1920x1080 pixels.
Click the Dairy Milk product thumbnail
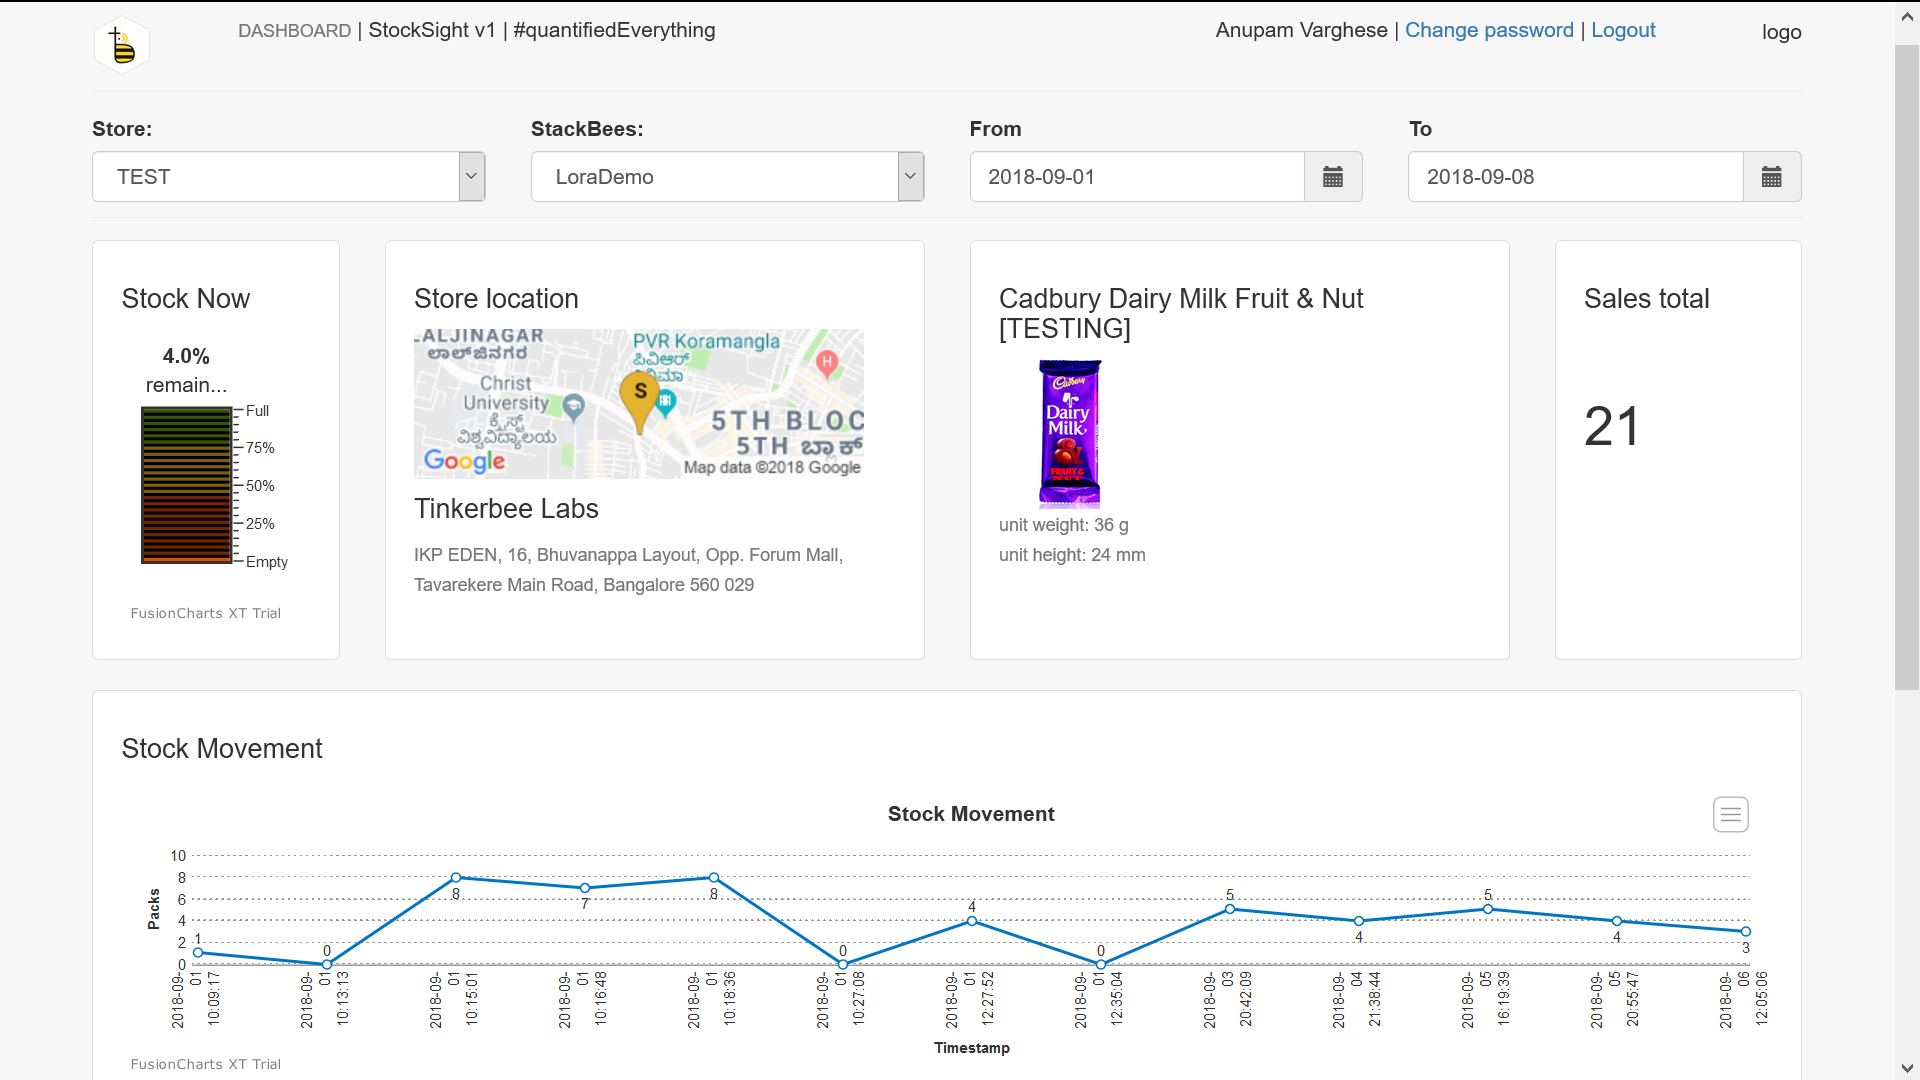click(1068, 433)
